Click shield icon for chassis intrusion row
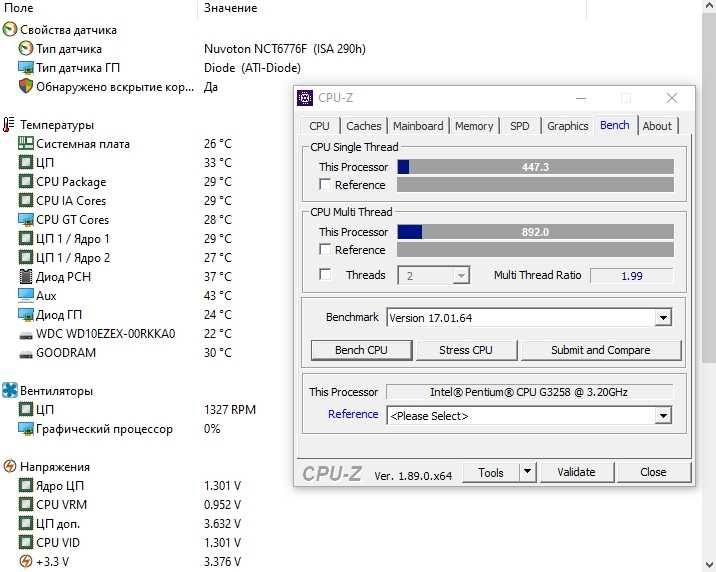 click(26, 86)
